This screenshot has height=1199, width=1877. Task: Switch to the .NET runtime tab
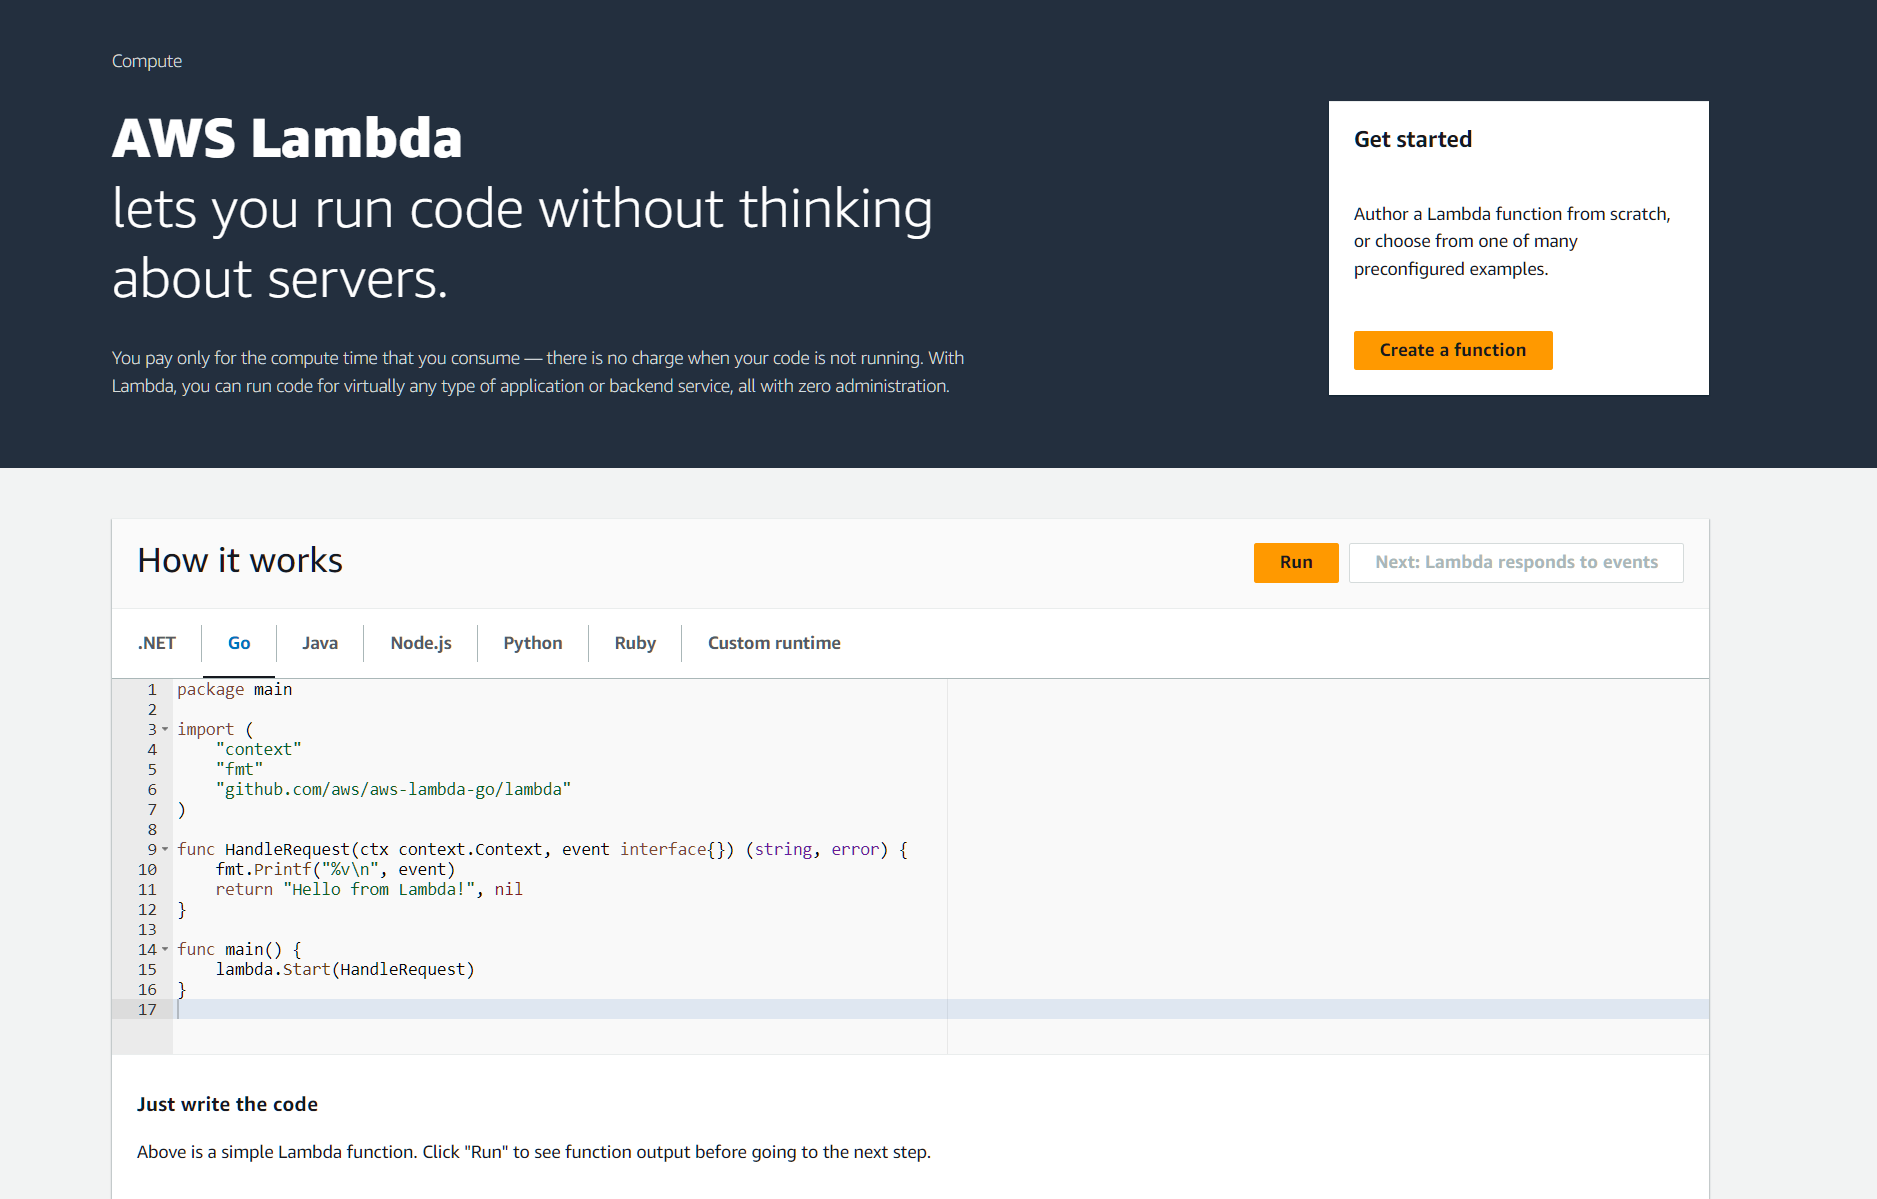pyautogui.click(x=156, y=643)
